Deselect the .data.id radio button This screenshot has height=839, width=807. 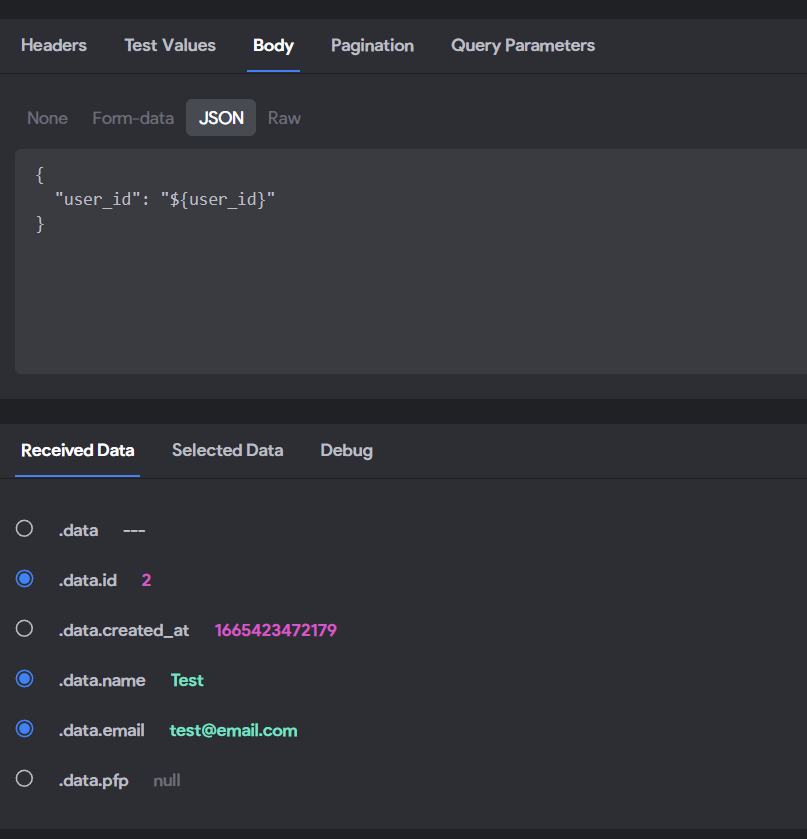(25, 579)
